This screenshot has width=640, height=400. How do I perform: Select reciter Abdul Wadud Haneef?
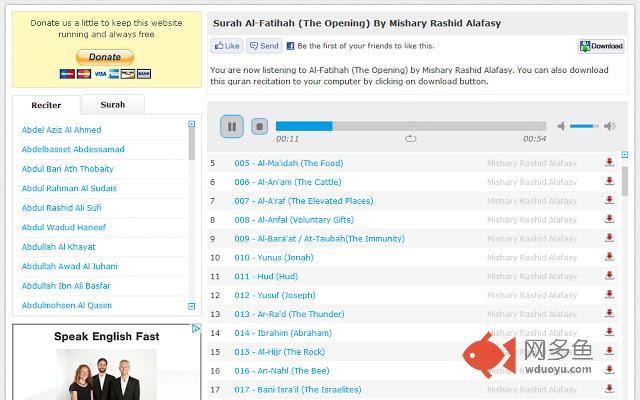coord(63,227)
